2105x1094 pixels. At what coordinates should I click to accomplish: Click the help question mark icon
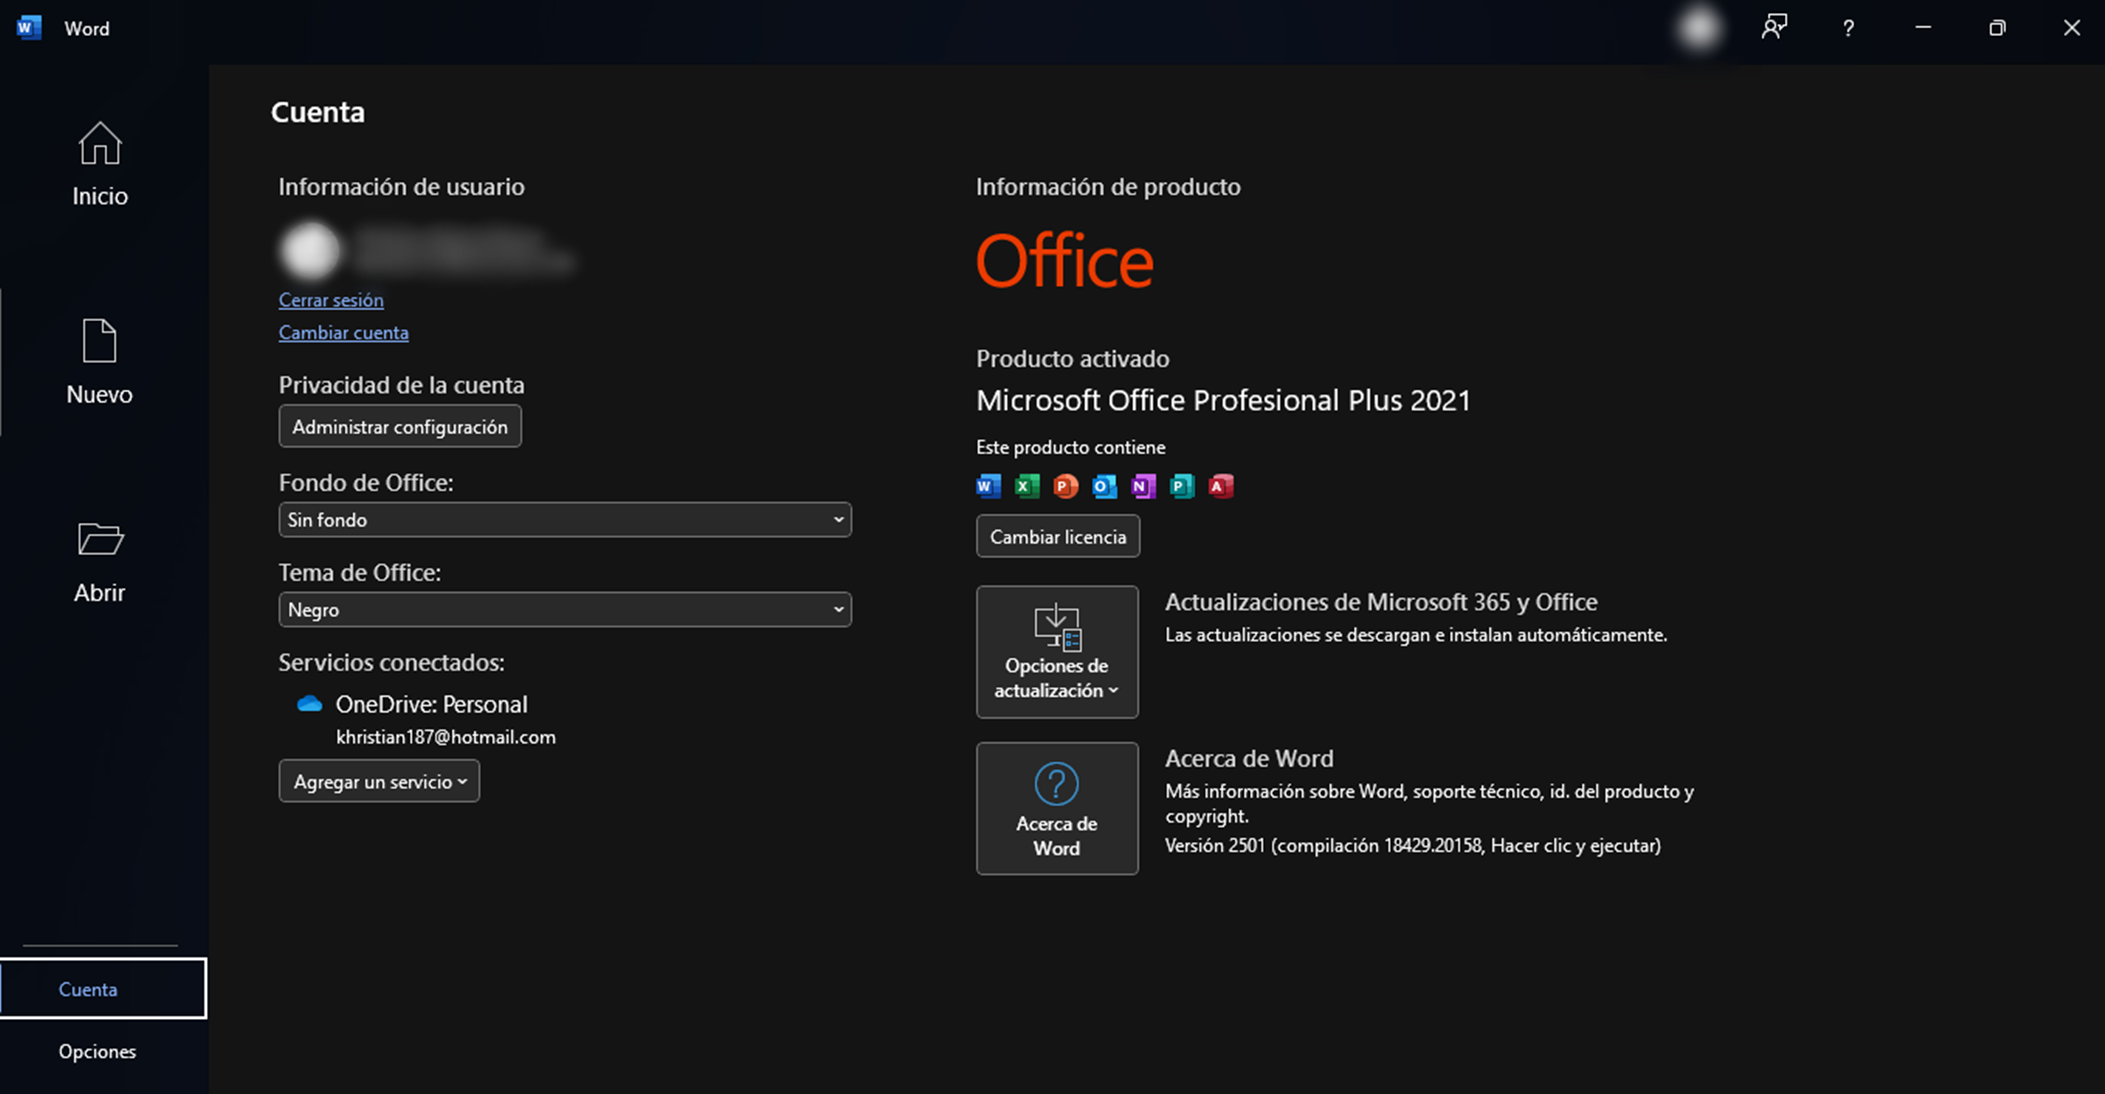(x=1848, y=28)
